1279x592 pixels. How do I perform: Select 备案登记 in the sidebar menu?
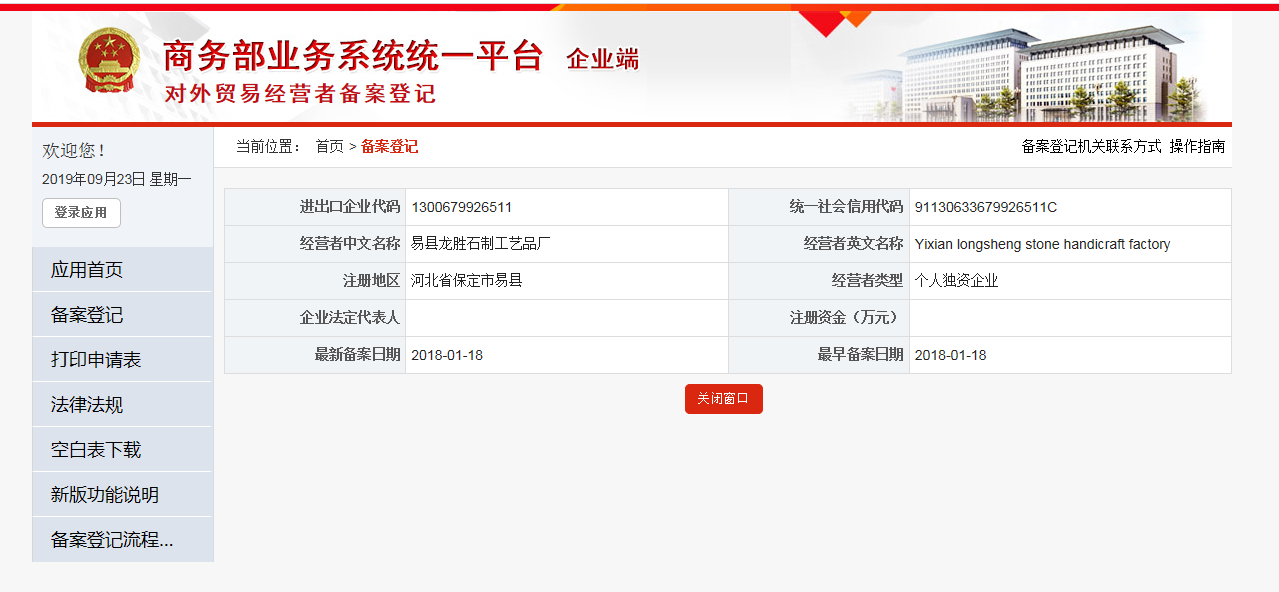[123, 315]
